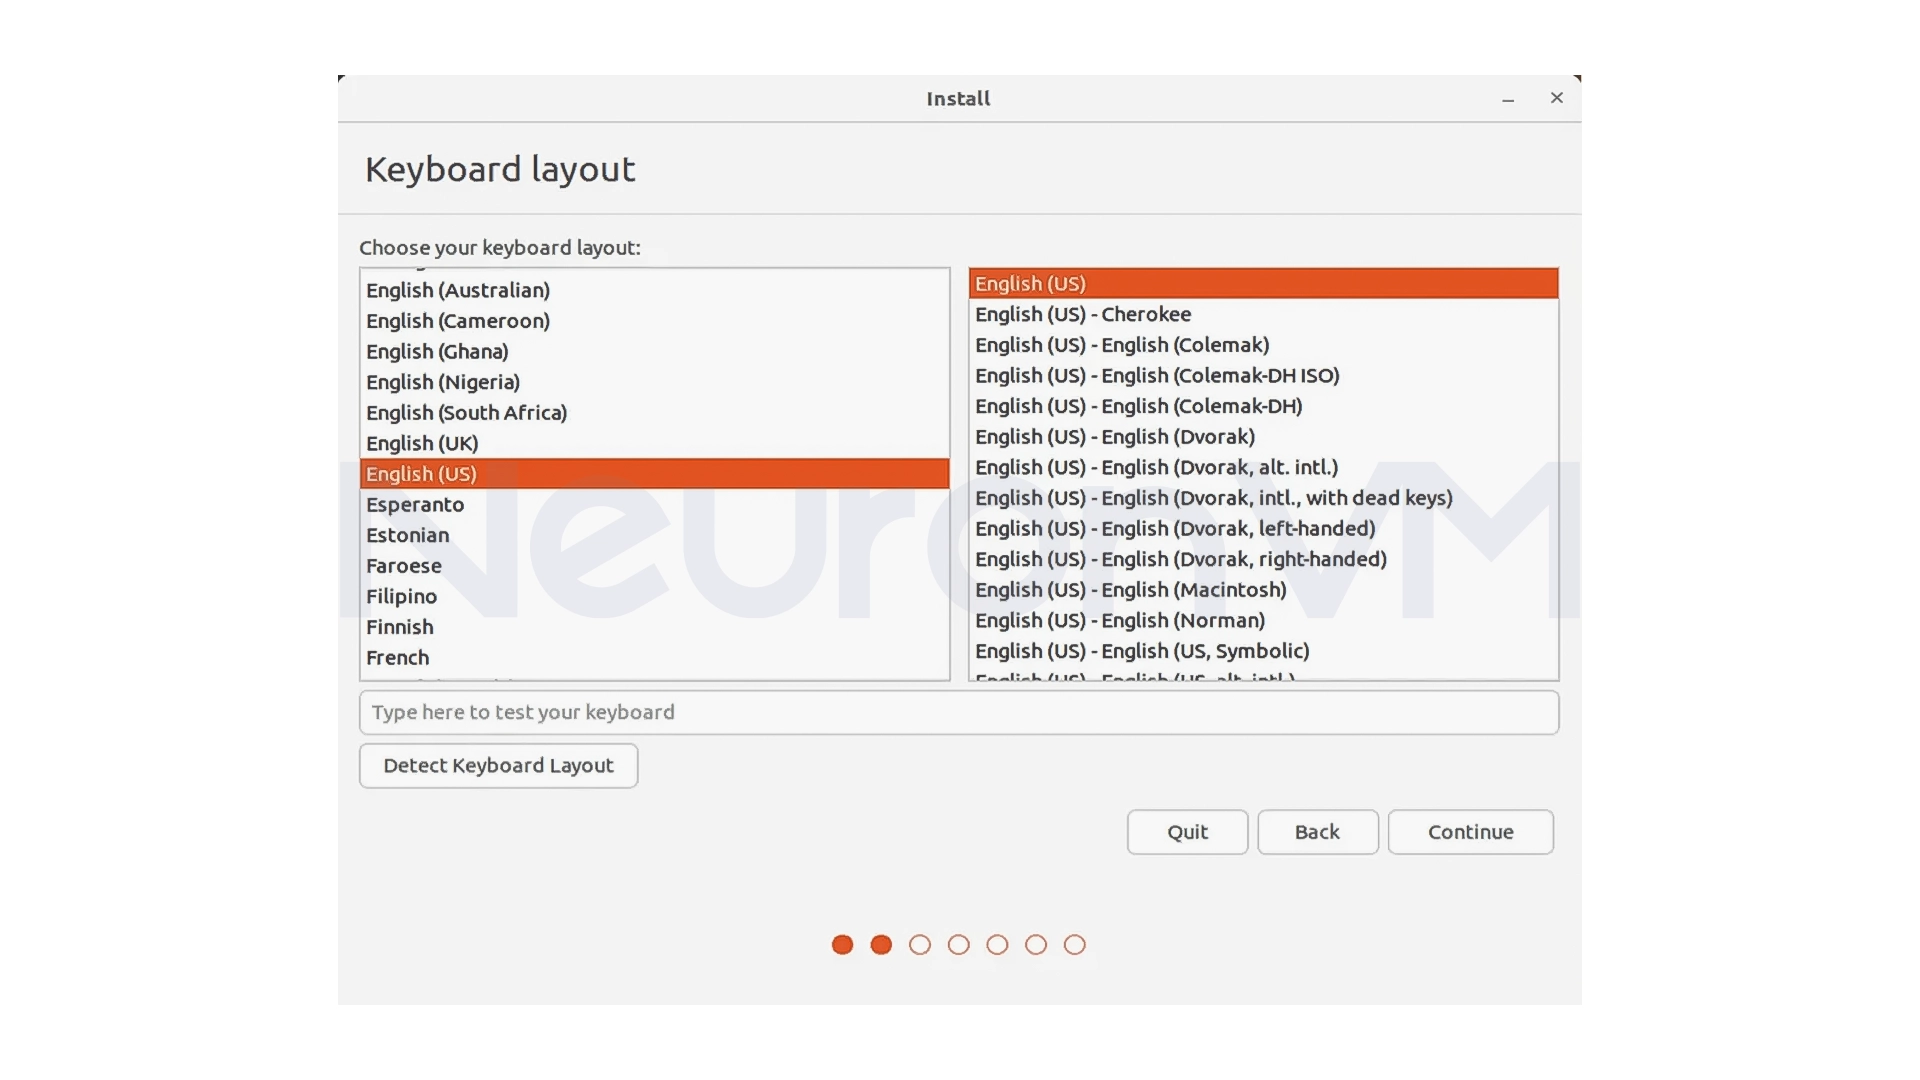The width and height of the screenshot is (1920, 1080).
Task: Click Continue to proceed with installation
Action: (1470, 832)
